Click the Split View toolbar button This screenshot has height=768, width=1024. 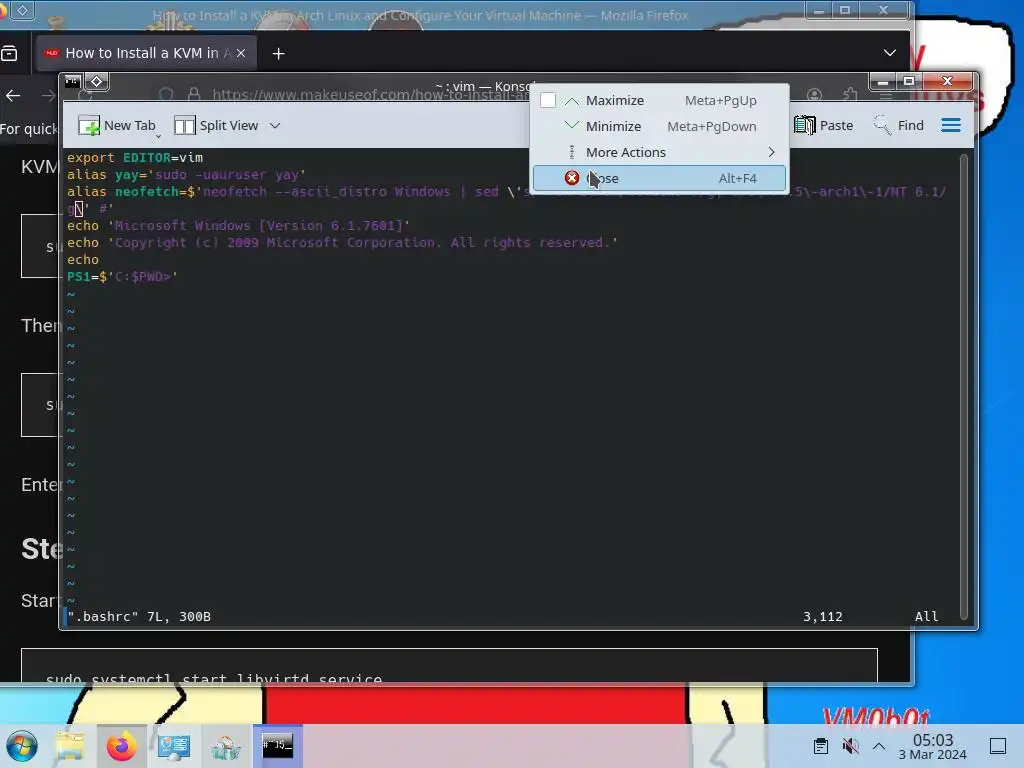click(216, 125)
